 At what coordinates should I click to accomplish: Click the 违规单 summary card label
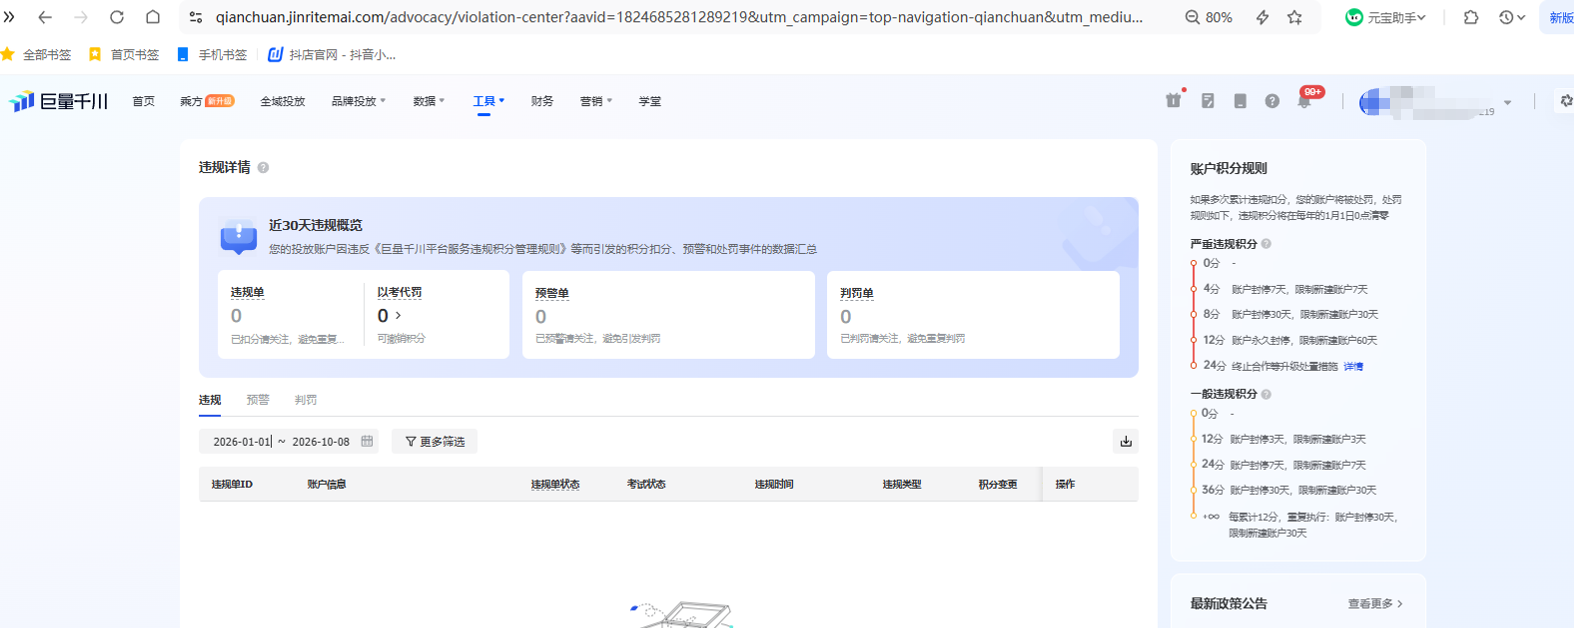(248, 293)
